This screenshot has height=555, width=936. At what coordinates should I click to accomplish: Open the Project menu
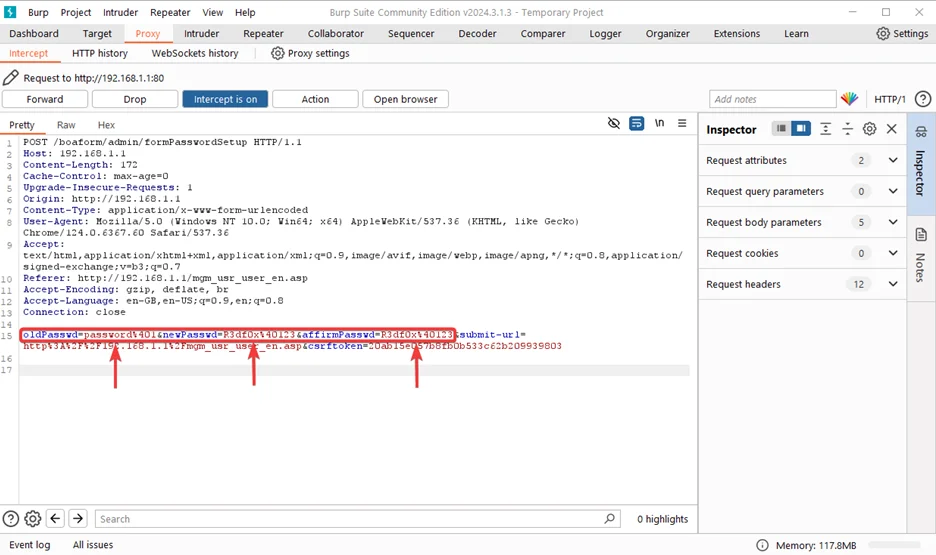(76, 12)
